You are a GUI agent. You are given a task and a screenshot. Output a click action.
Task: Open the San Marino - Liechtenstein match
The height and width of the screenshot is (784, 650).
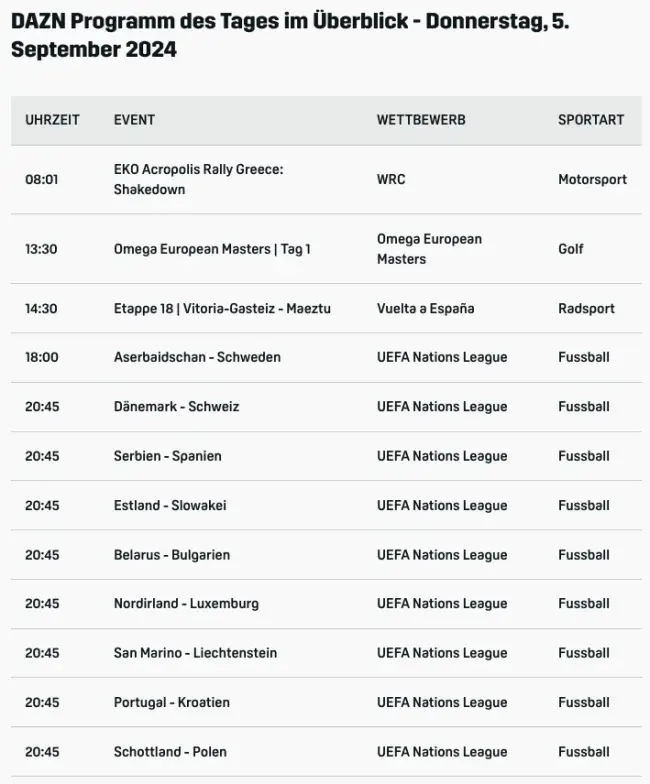tap(195, 653)
